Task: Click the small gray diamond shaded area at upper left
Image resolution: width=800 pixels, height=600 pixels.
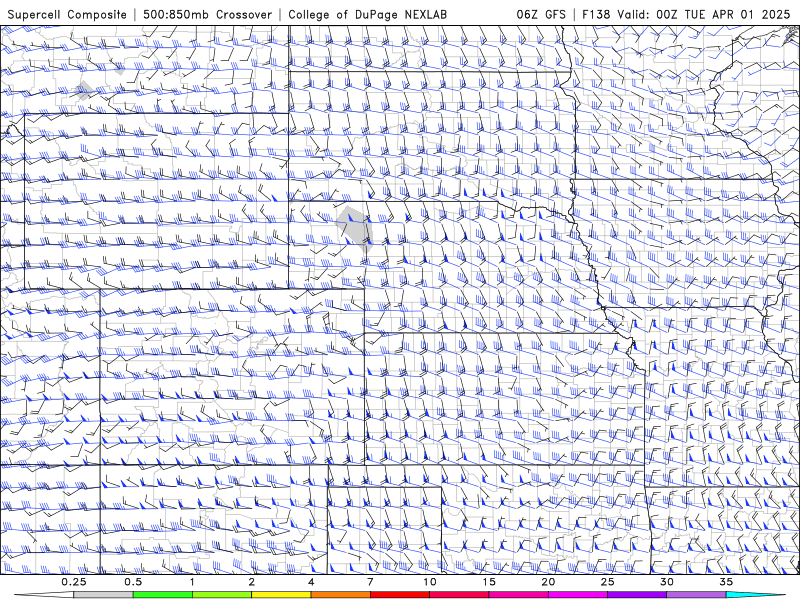Action: (x=84, y=91)
